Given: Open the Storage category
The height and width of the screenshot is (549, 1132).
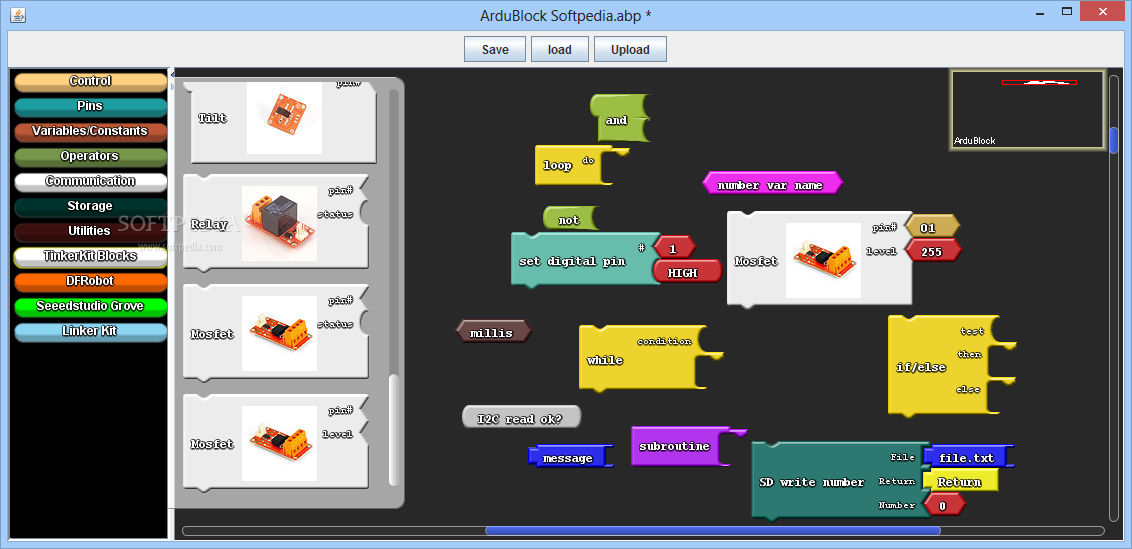Looking at the screenshot, I should tap(90, 207).
